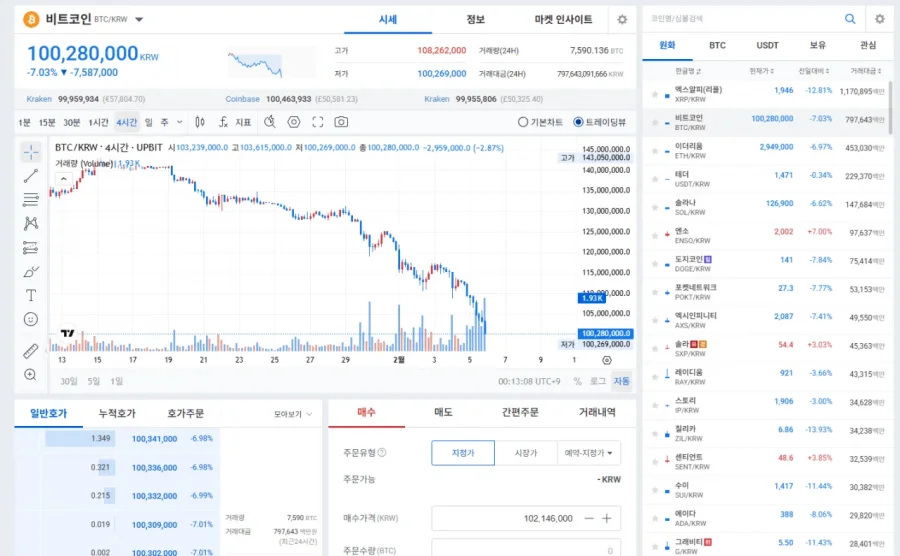
Task: Select the 시장가 market order button
Action: (526, 453)
